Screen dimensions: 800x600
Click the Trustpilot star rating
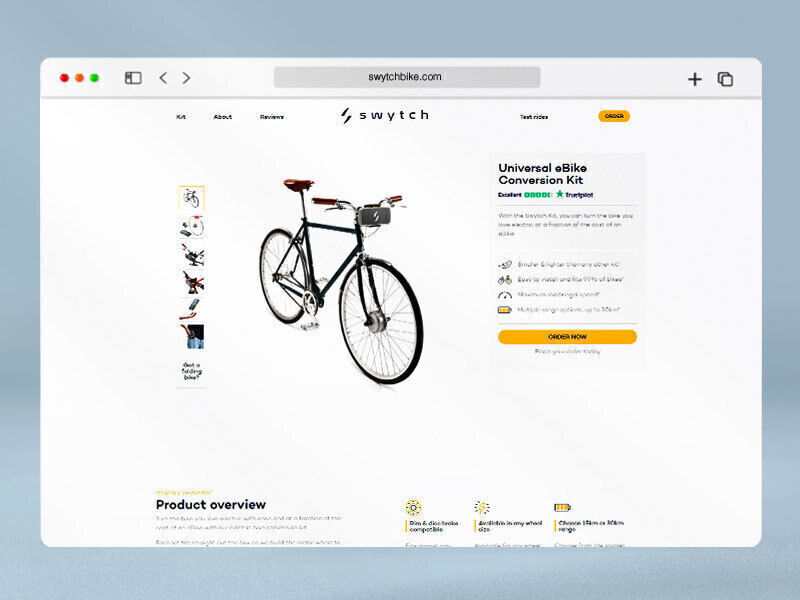538,195
